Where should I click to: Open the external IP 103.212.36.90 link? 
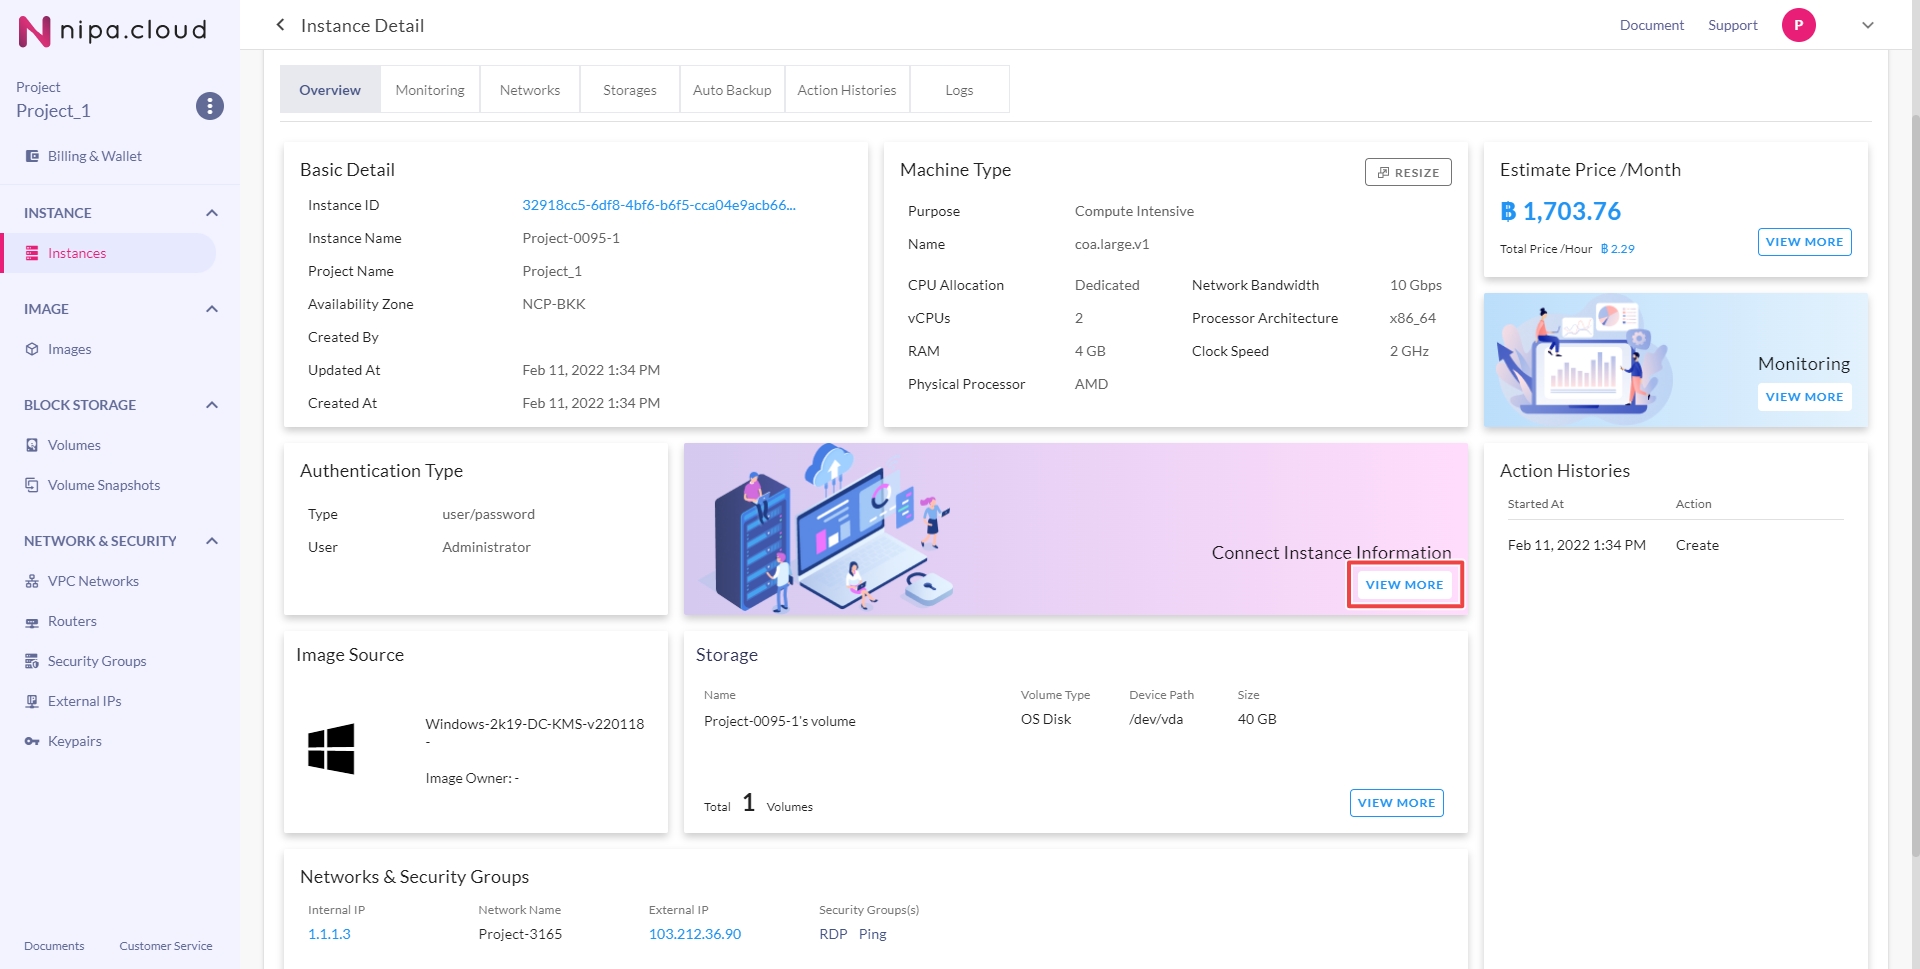695,934
